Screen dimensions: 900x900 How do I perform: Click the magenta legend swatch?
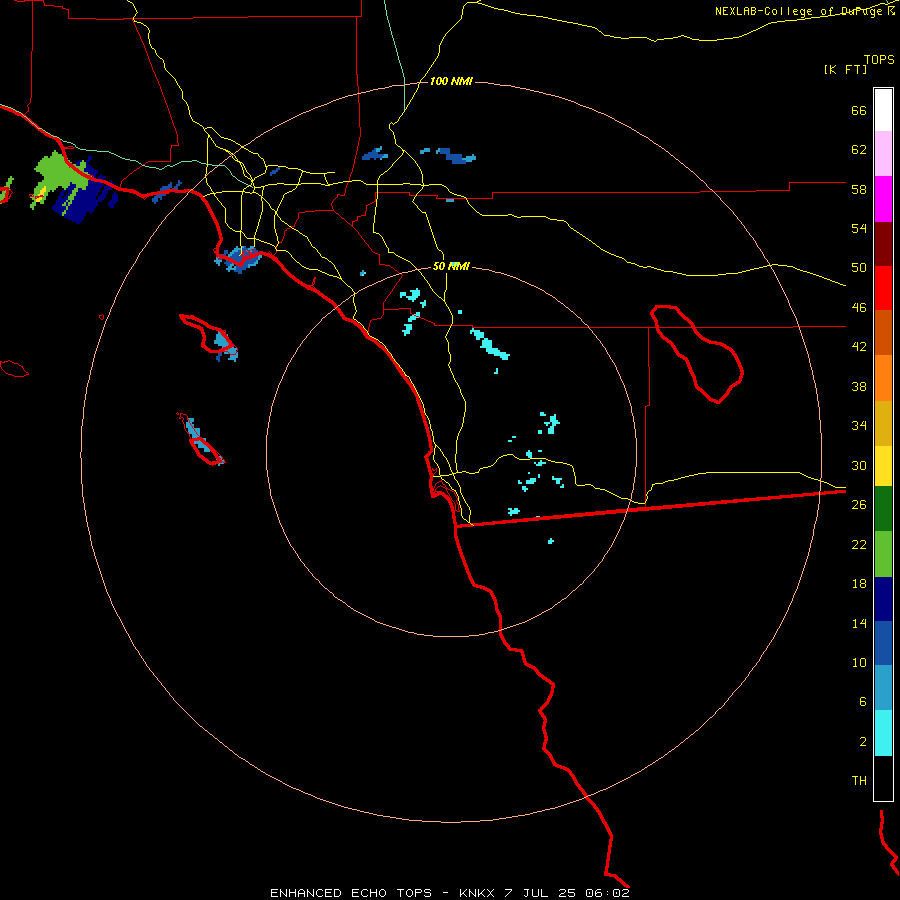(883, 199)
